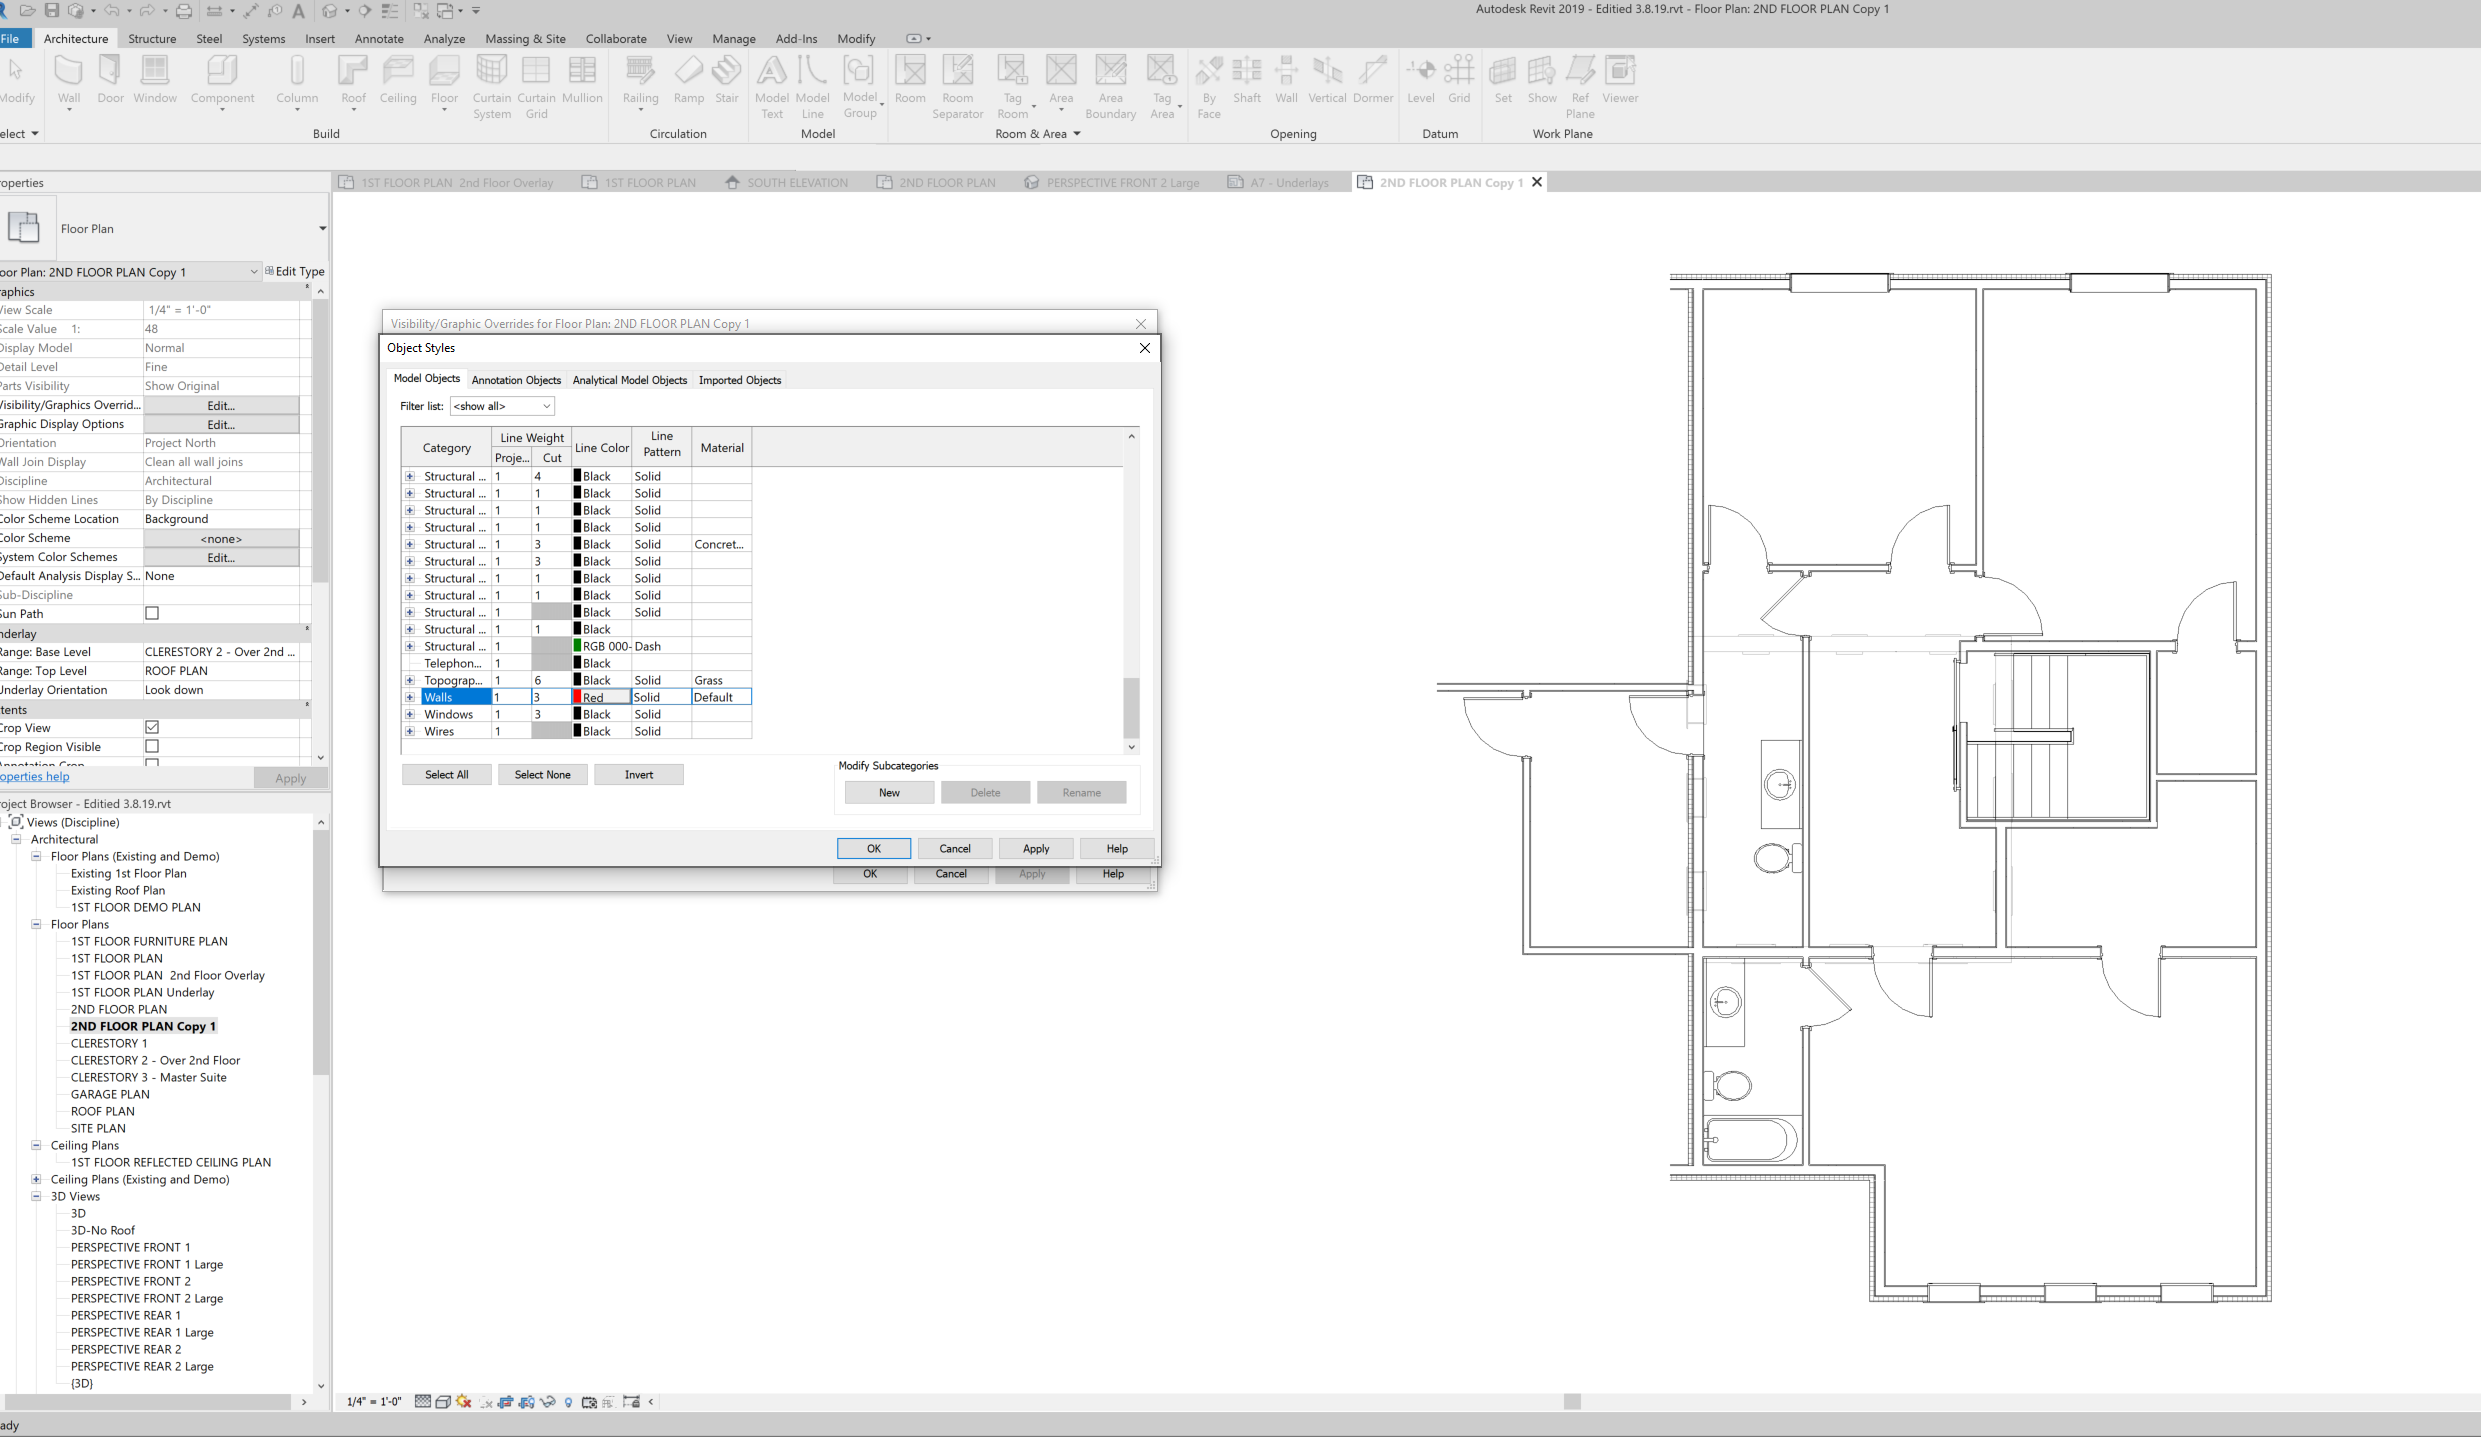This screenshot has width=2481, height=1437.
Task: Enable the Crop View checkbox
Action: [152, 727]
